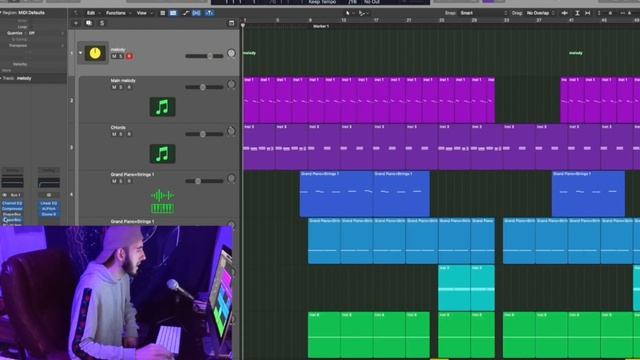640x360 pixels.
Task: Open the Channel EQ plugin slot
Action: click(x=12, y=203)
